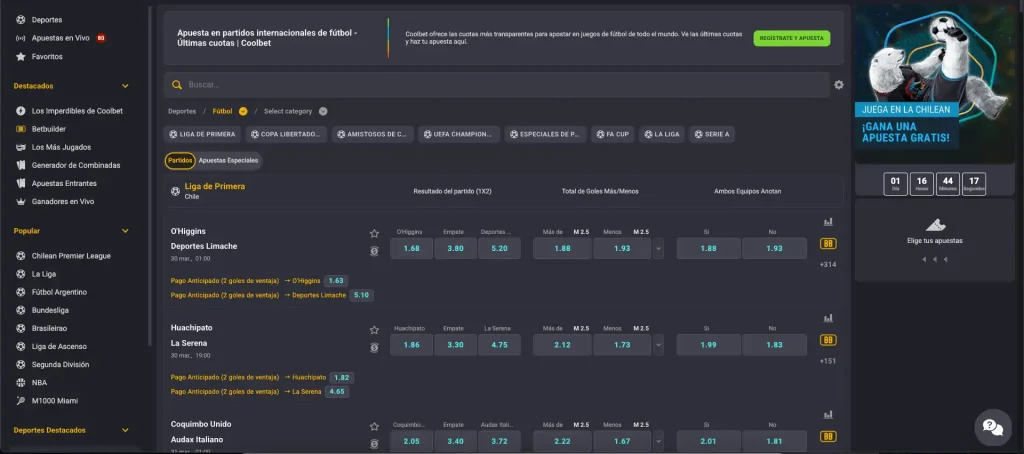Select Both teams score Si 1.99
Screen dimensions: 1024x454
point(709,345)
